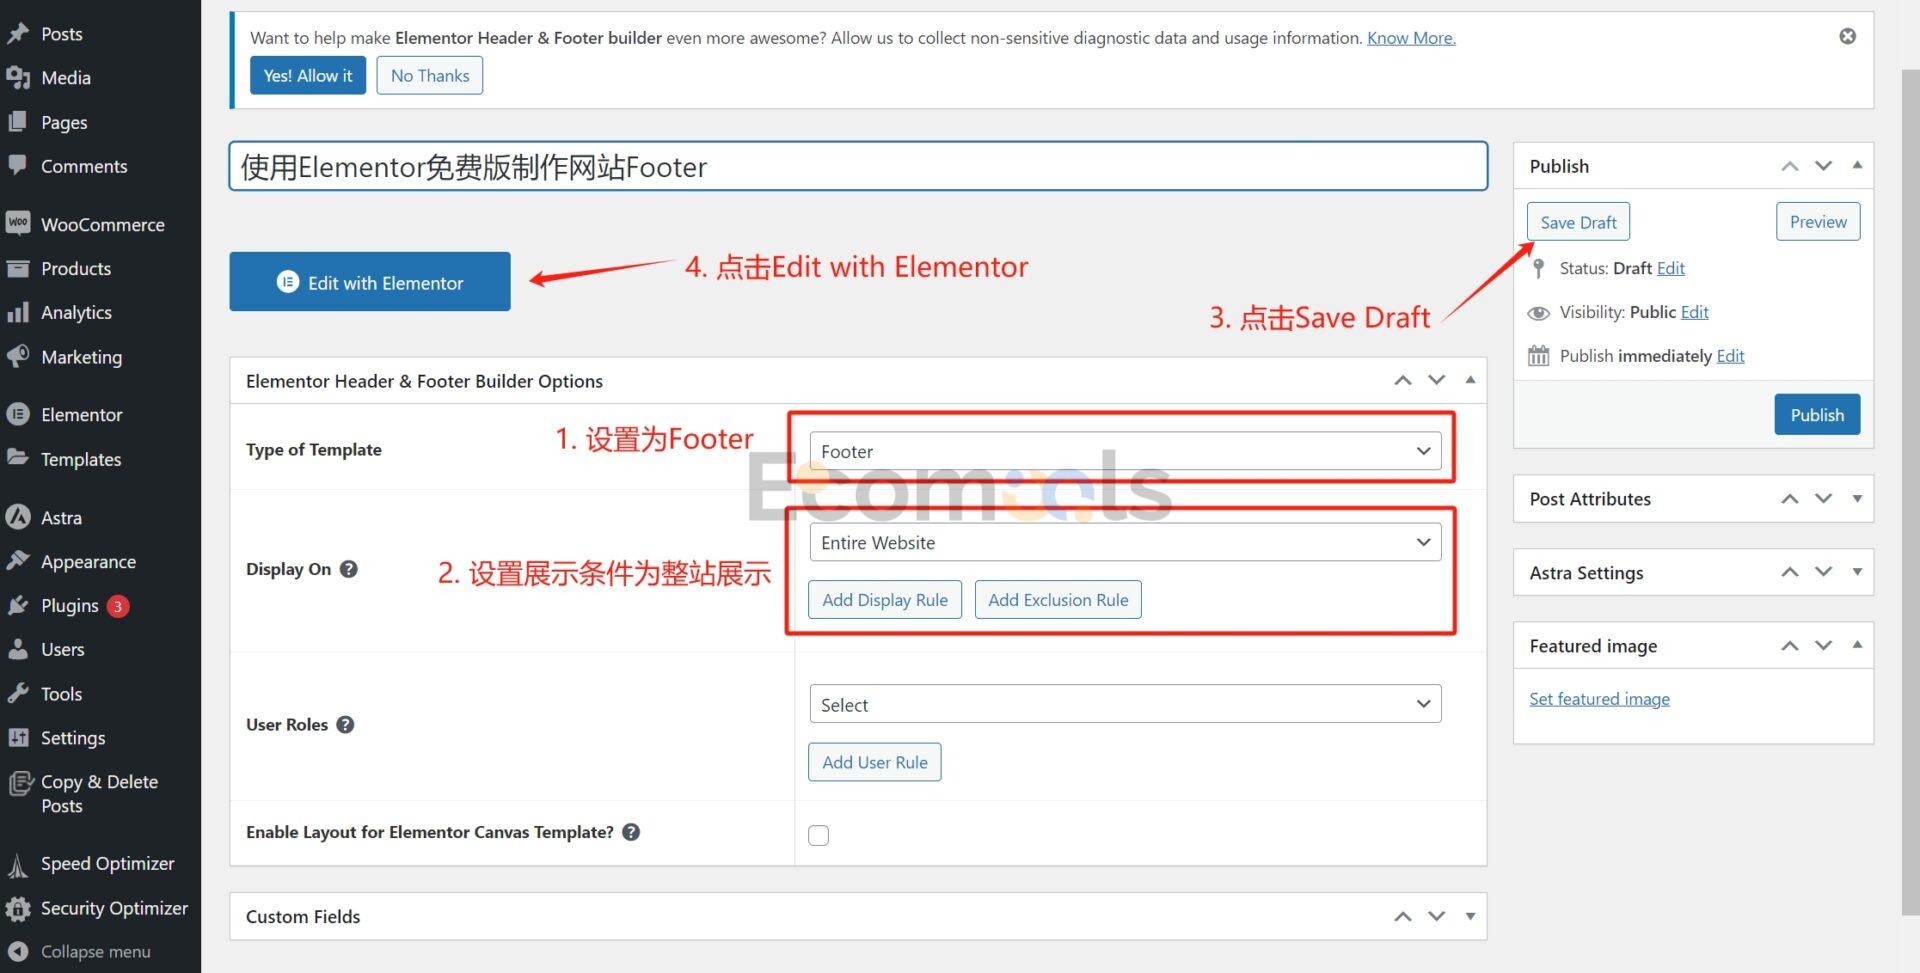Image resolution: width=1920 pixels, height=973 pixels.
Task: Expand the Astra Settings panel triangle
Action: point(1857,572)
